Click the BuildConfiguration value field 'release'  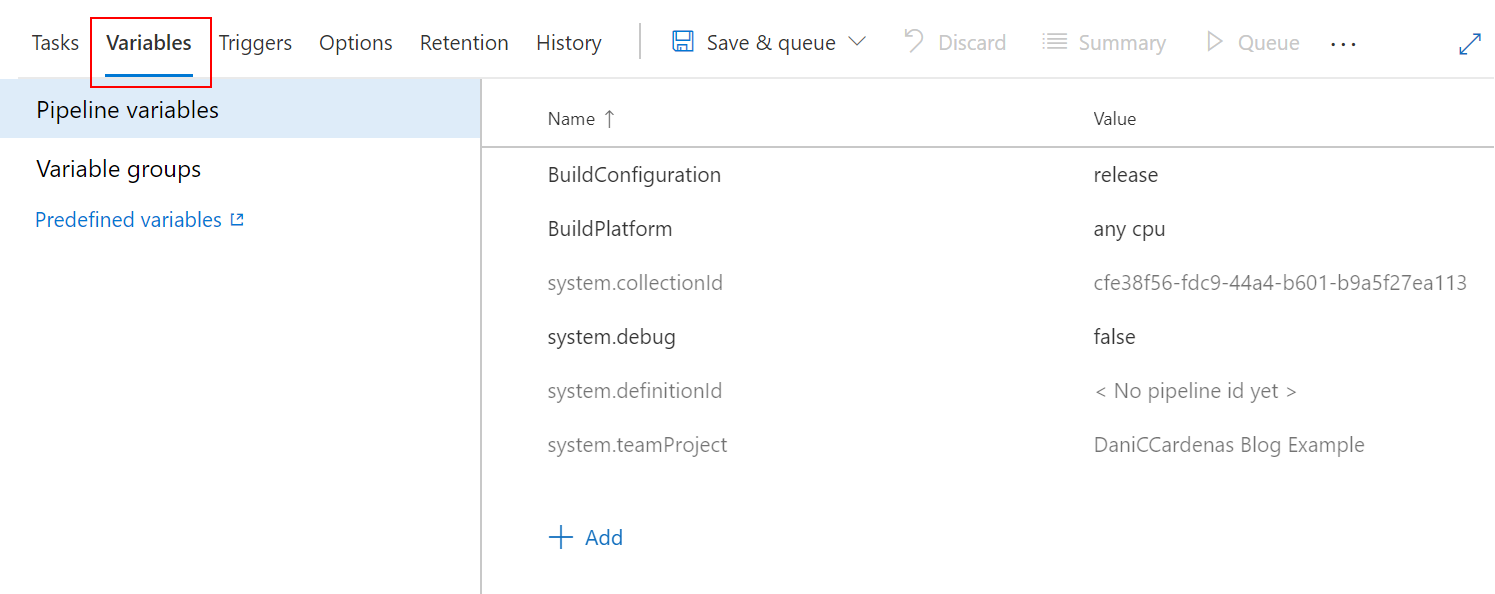(x=1126, y=175)
